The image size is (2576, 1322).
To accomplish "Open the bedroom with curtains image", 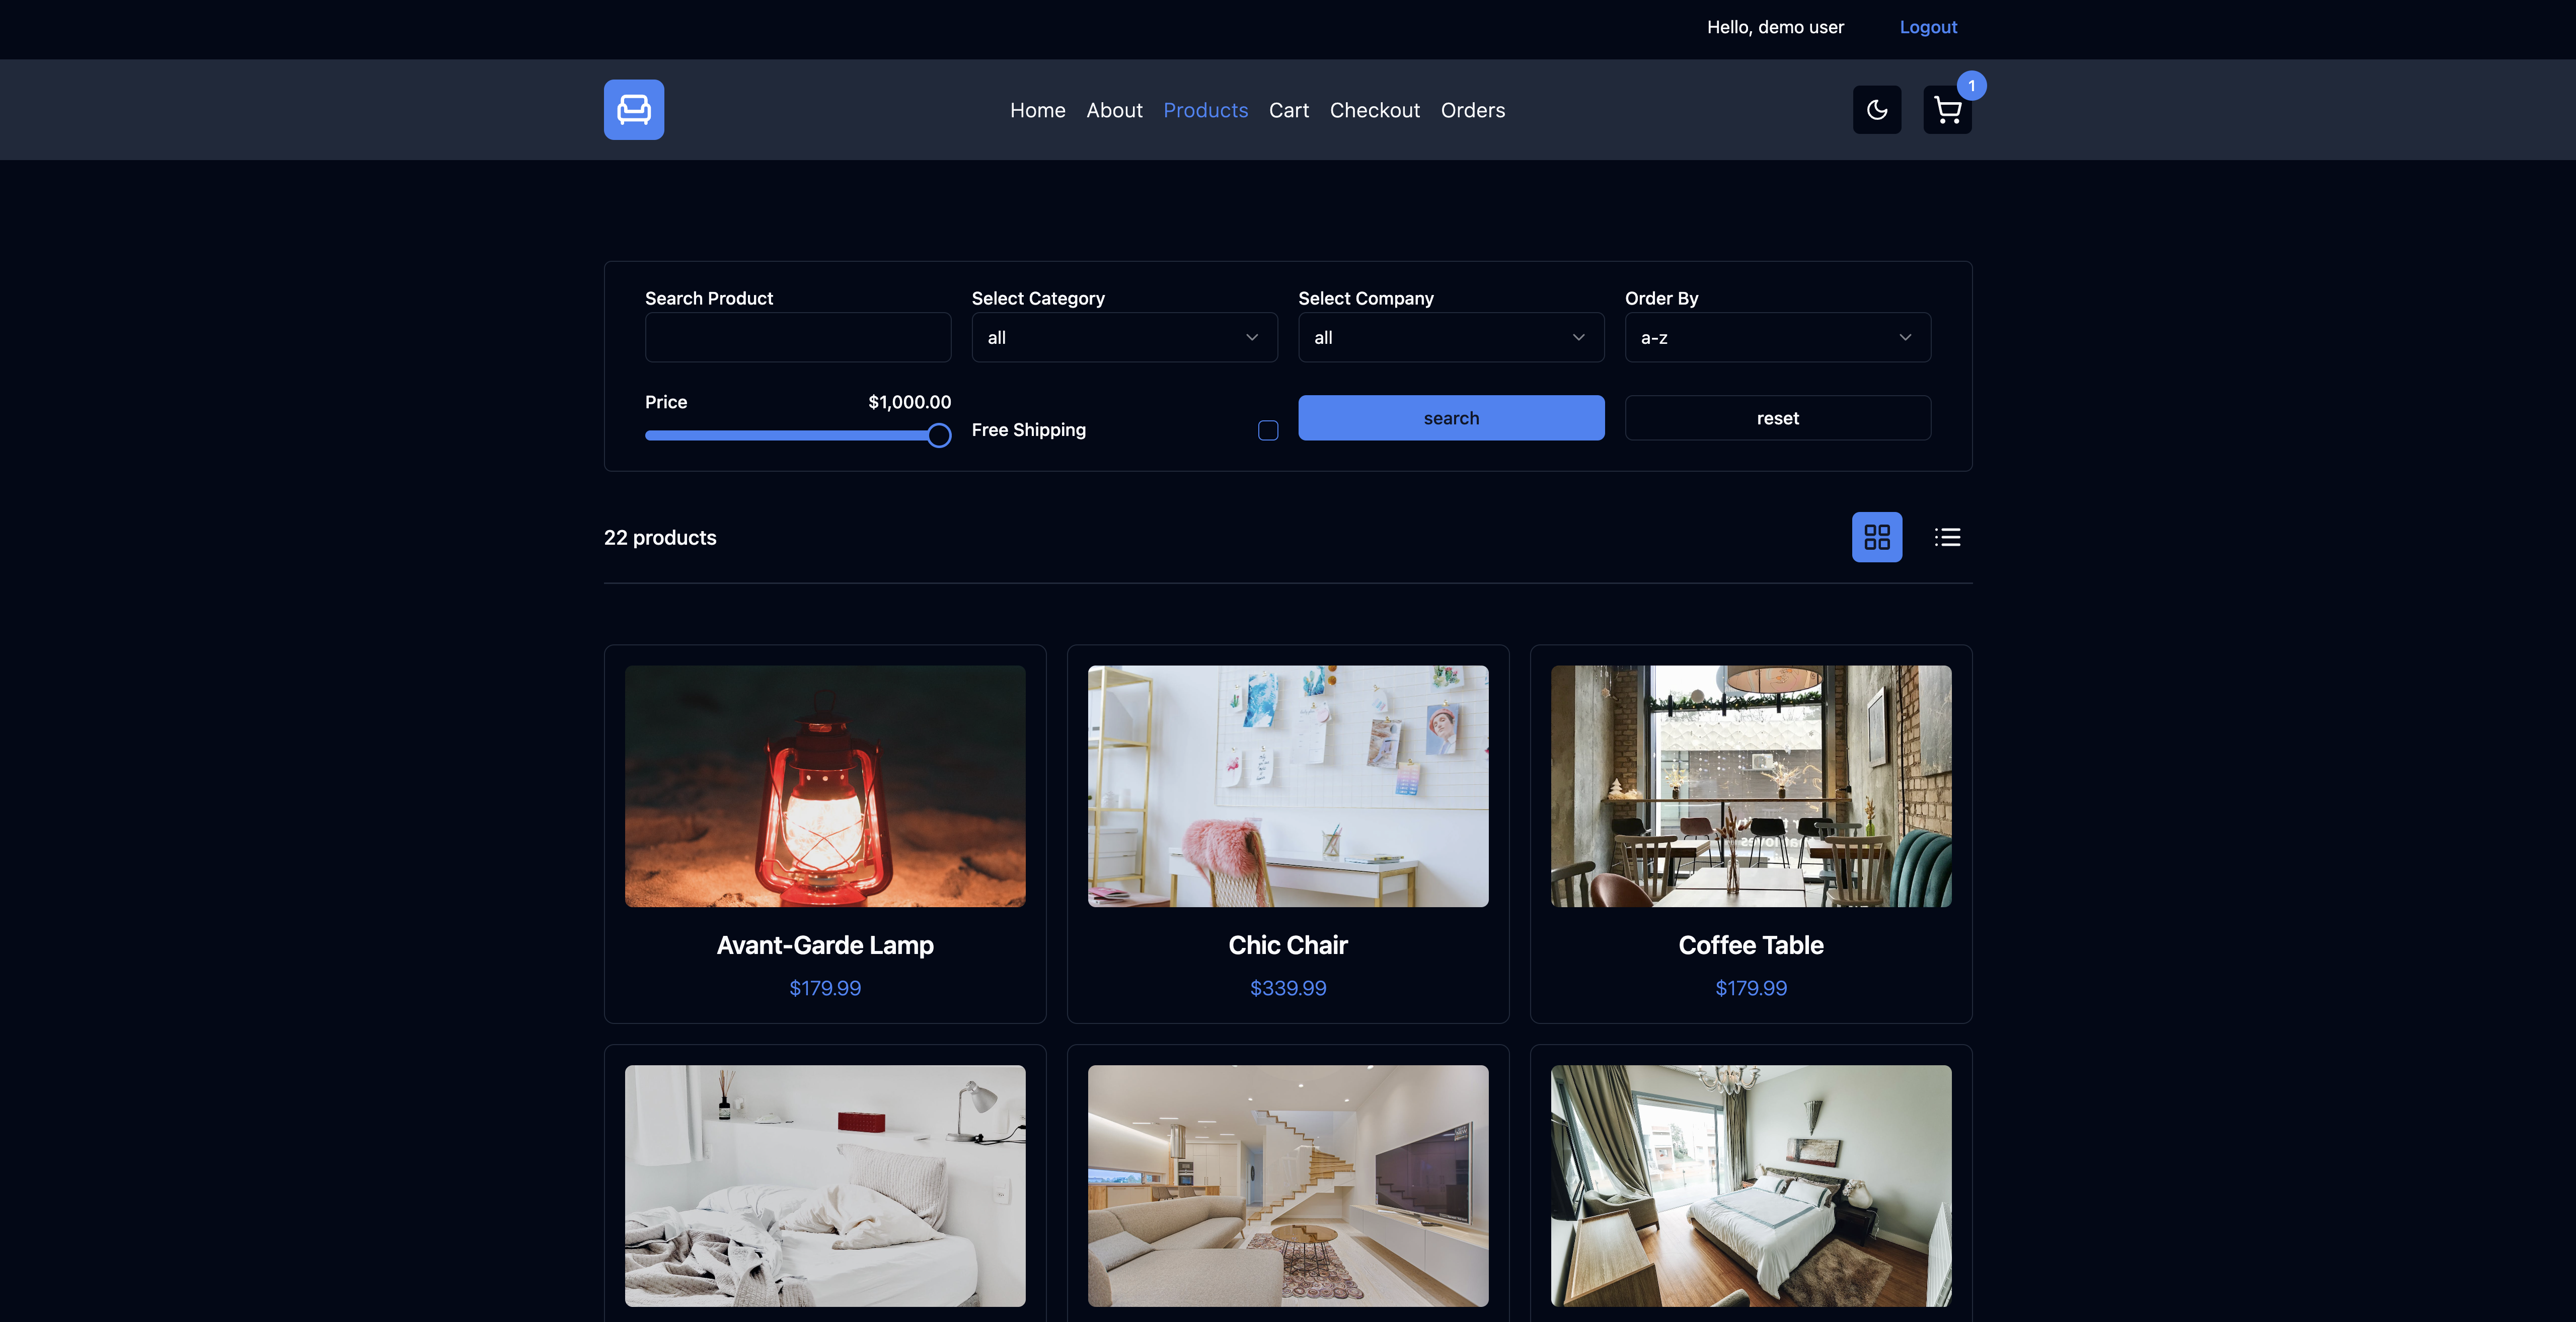I will click(1750, 1185).
